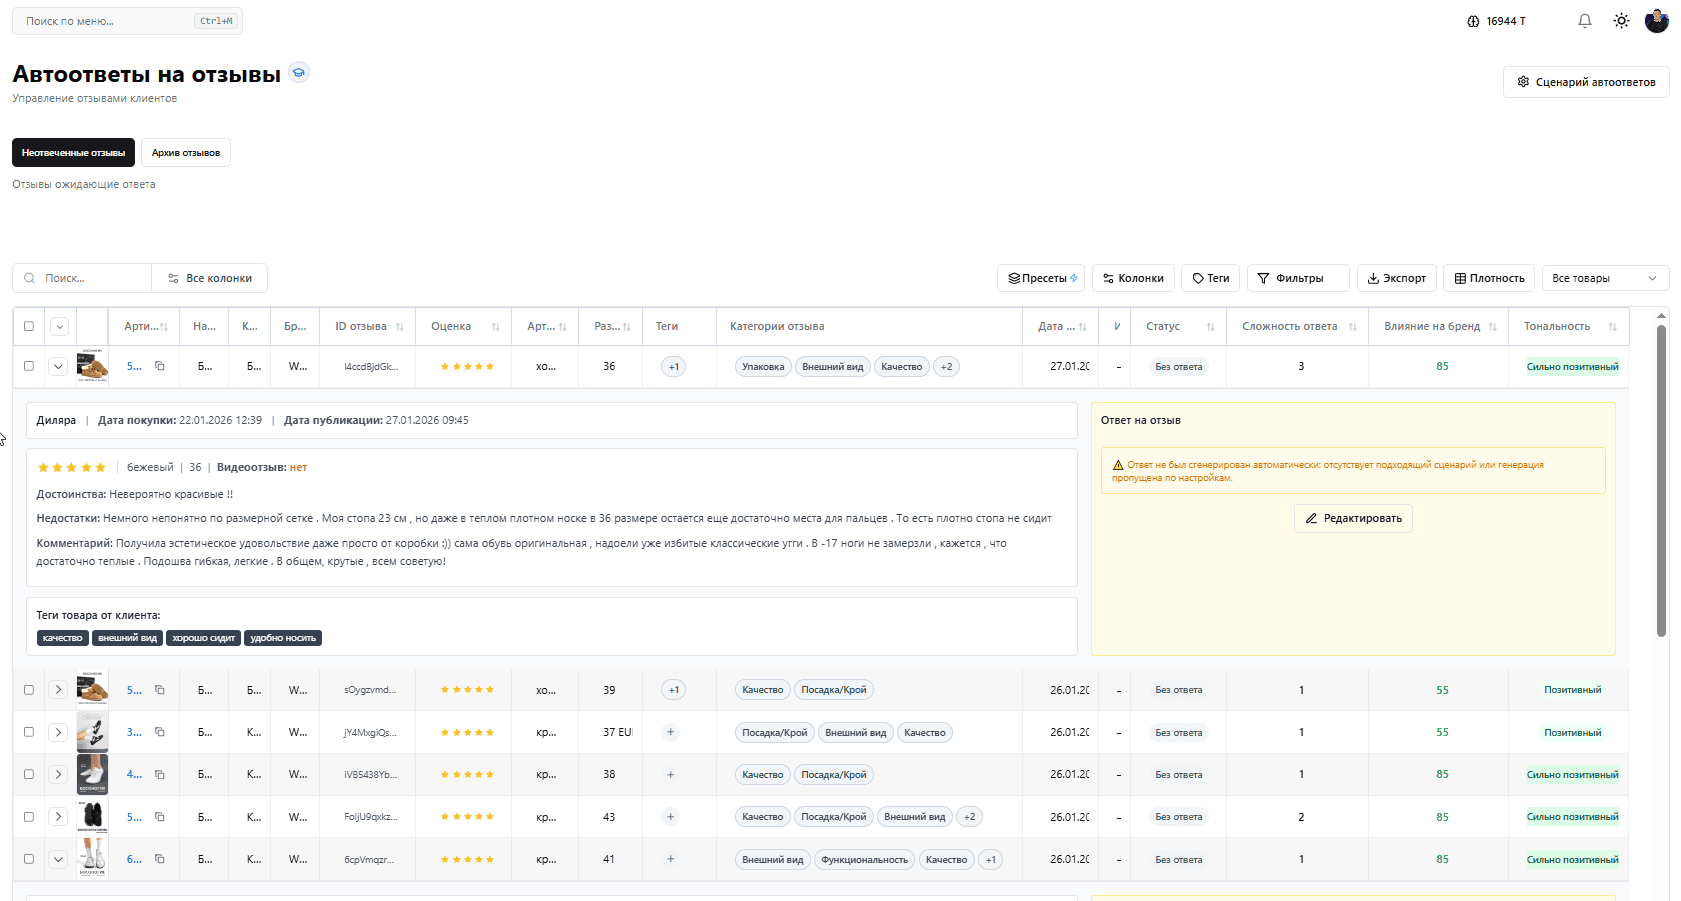Open the notifications bell icon
Screen dimensions: 1681x901
pos(1584,21)
